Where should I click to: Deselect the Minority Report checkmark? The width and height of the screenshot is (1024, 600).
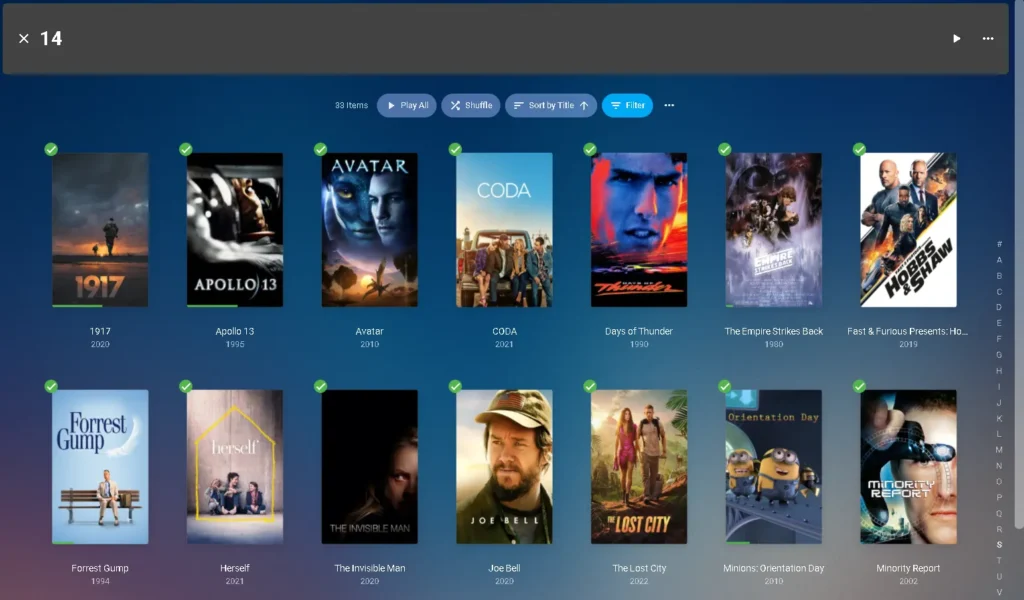(859, 387)
